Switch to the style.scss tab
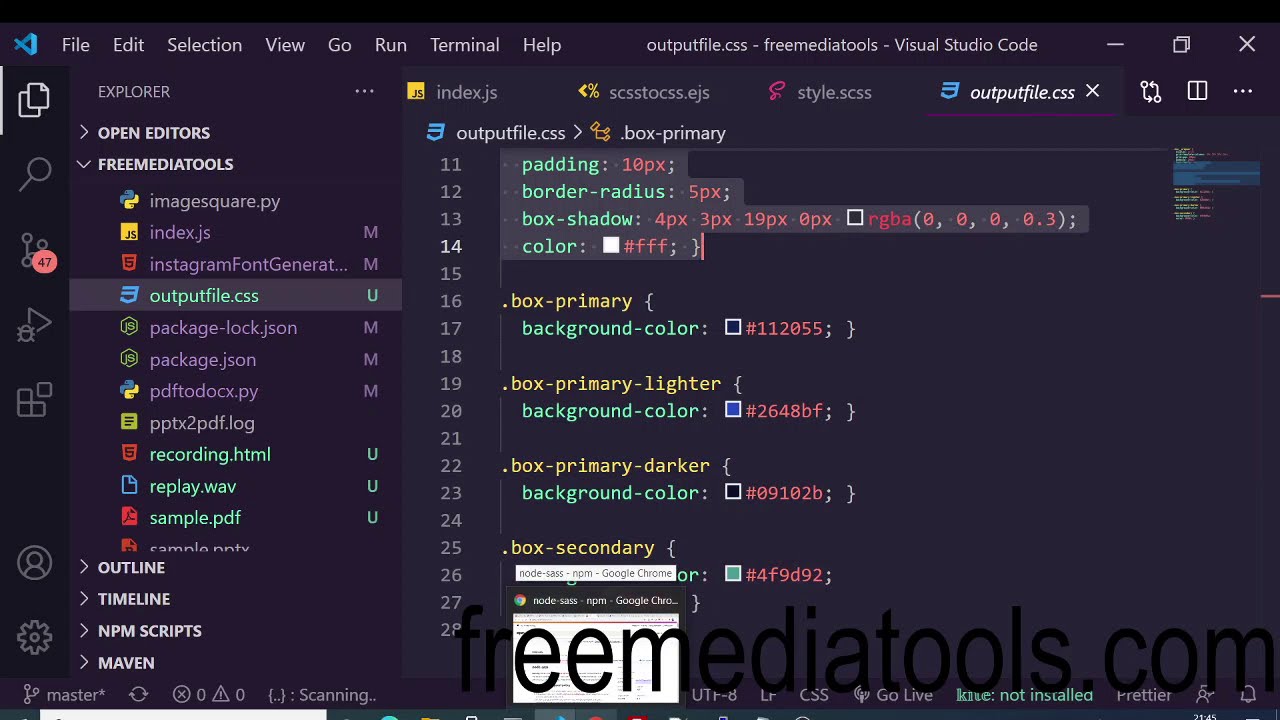The width and height of the screenshot is (1280, 720). [x=833, y=92]
